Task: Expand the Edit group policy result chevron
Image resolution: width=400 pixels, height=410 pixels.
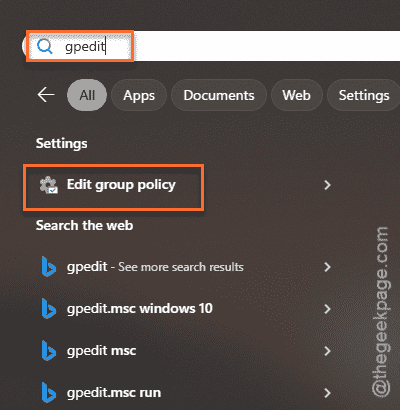Action: click(327, 185)
